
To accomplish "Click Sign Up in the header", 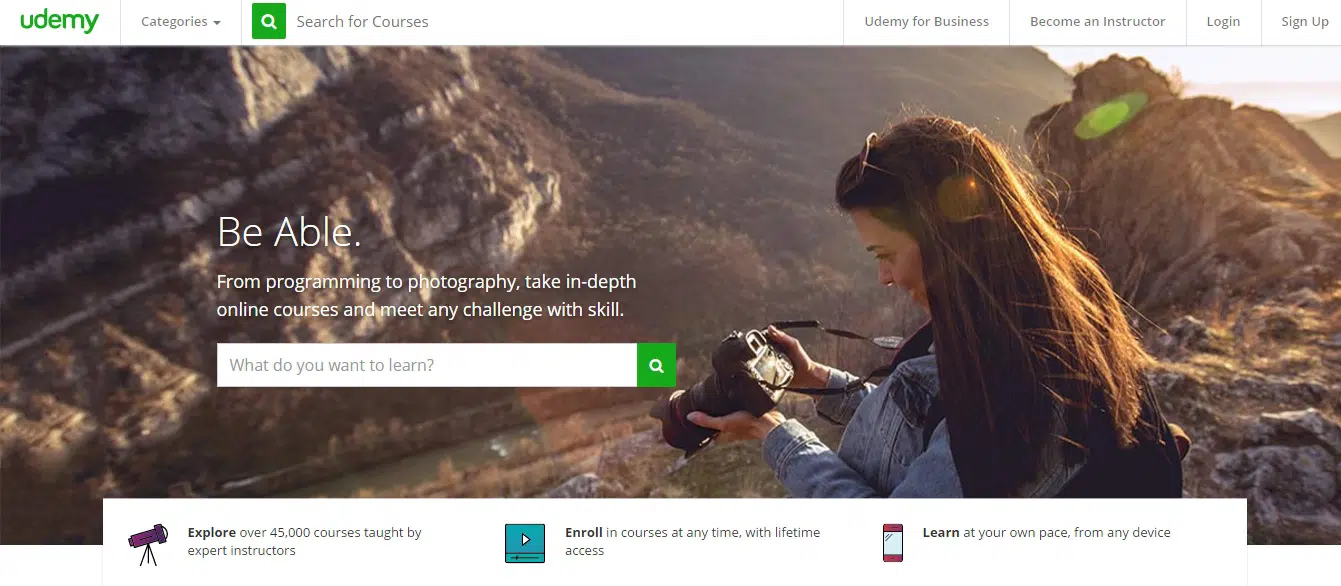I will click(x=1304, y=22).
